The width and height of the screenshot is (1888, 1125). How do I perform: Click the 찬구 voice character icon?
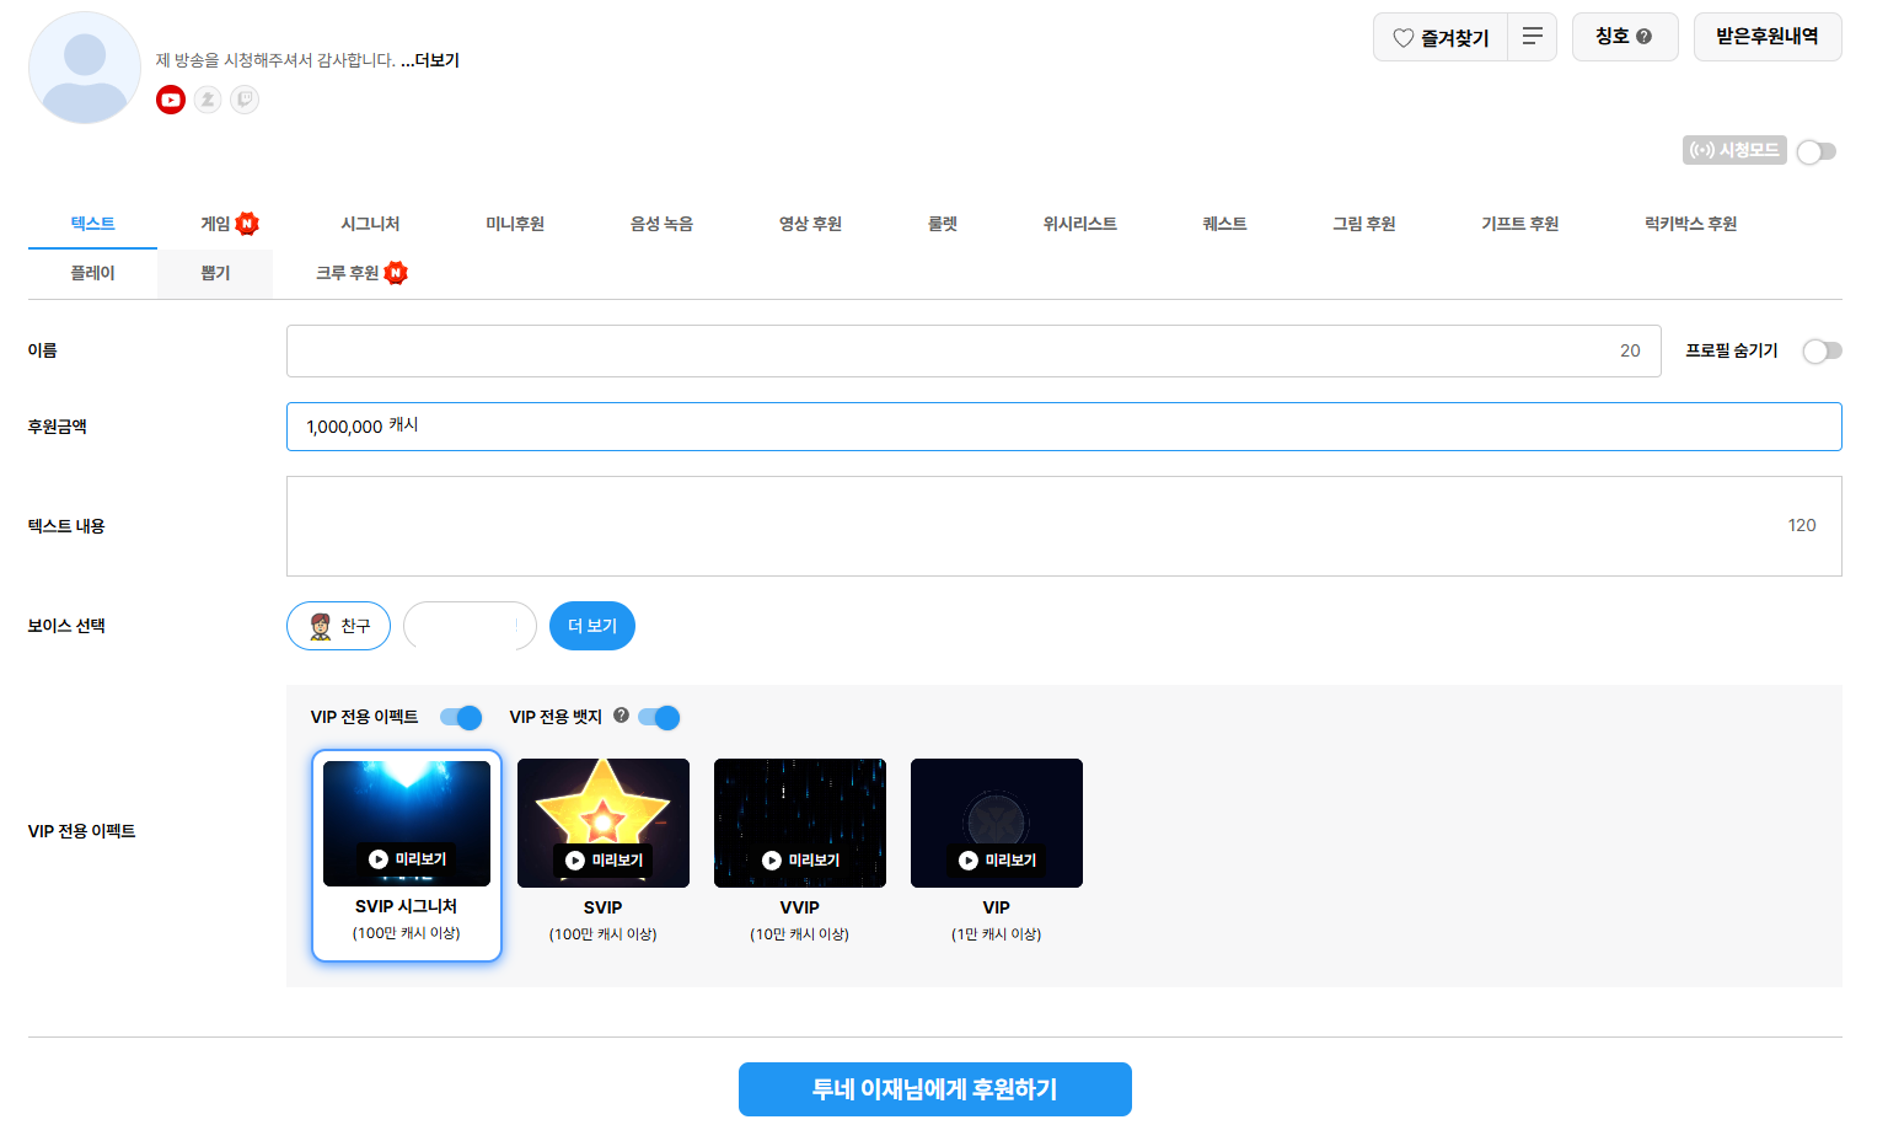click(320, 626)
